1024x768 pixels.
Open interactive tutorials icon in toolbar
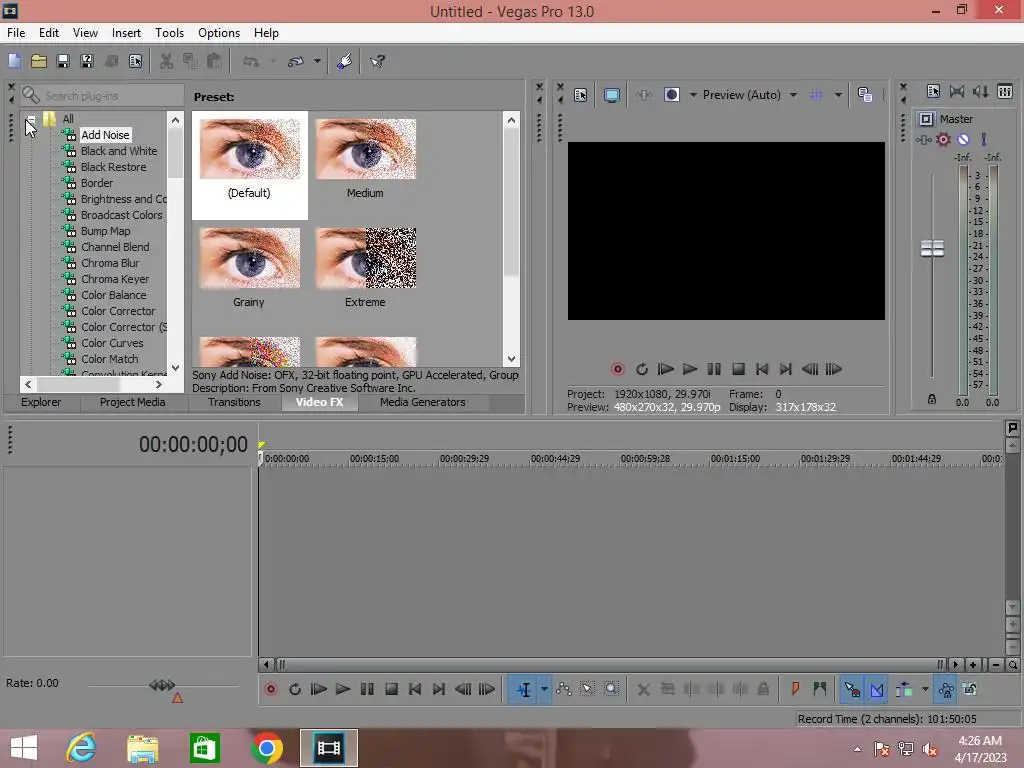click(x=345, y=61)
